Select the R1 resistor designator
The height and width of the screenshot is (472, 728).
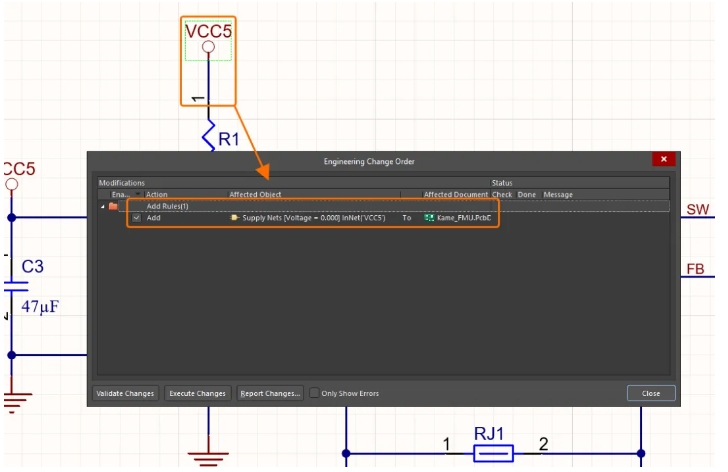pyautogui.click(x=228, y=139)
